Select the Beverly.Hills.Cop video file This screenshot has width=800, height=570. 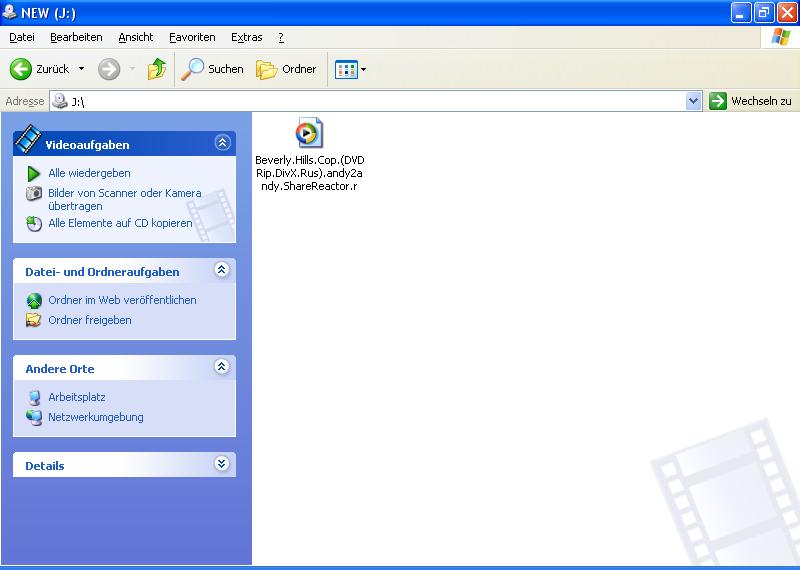309,133
